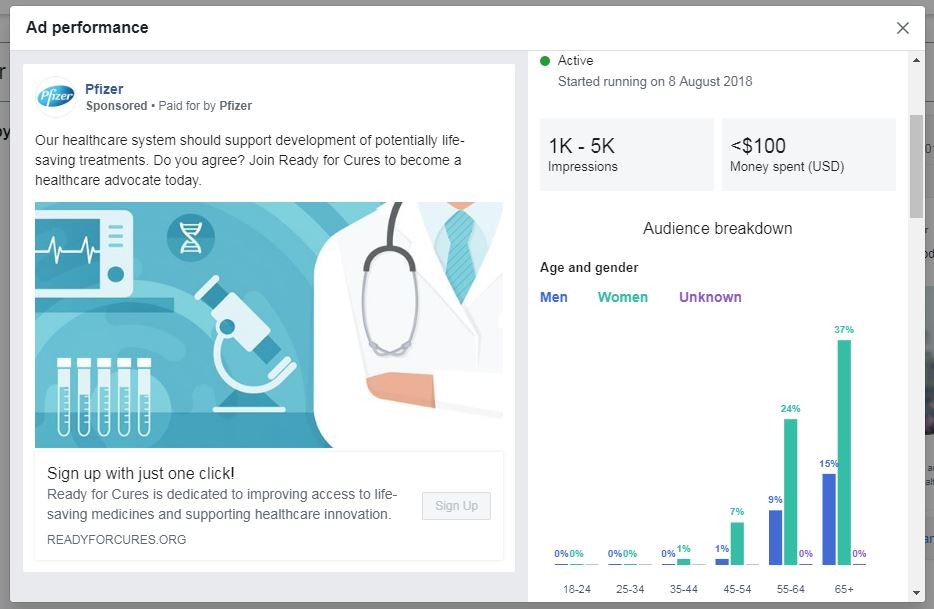Click the 45-54 axis label
This screenshot has width=934, height=609.
tap(737, 589)
